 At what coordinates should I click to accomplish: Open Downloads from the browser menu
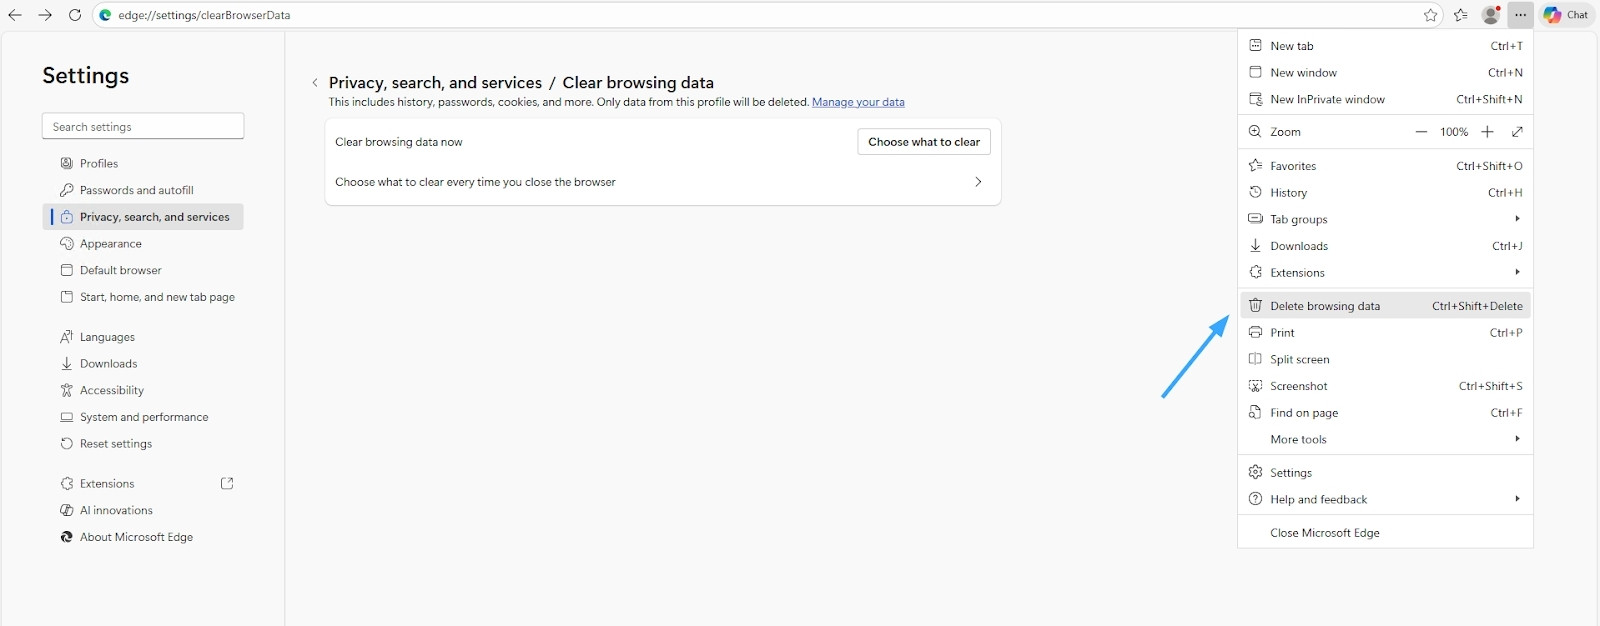click(1385, 246)
